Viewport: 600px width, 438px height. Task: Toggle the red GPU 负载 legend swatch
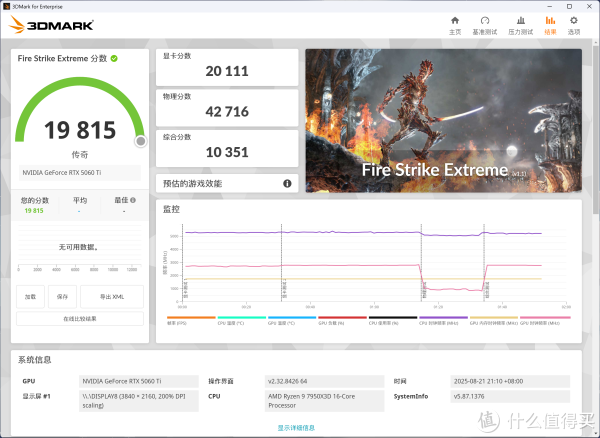[339, 318]
